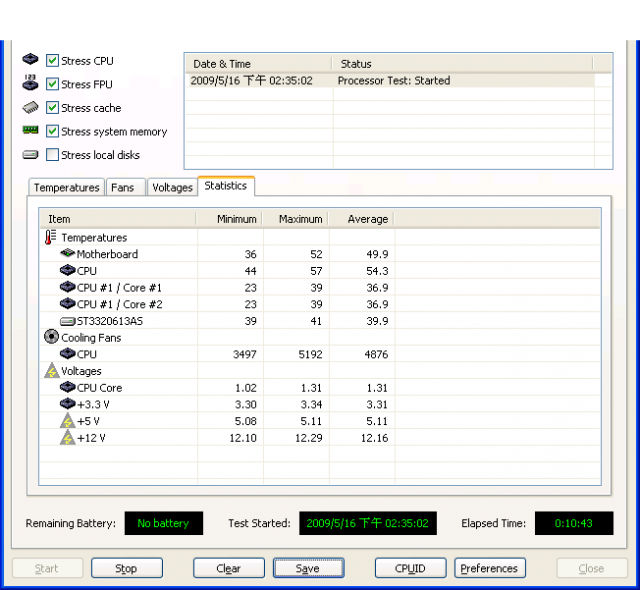Screen dimensions: 640x590
Task: Open the Voltages tab
Action: [x=172, y=187]
